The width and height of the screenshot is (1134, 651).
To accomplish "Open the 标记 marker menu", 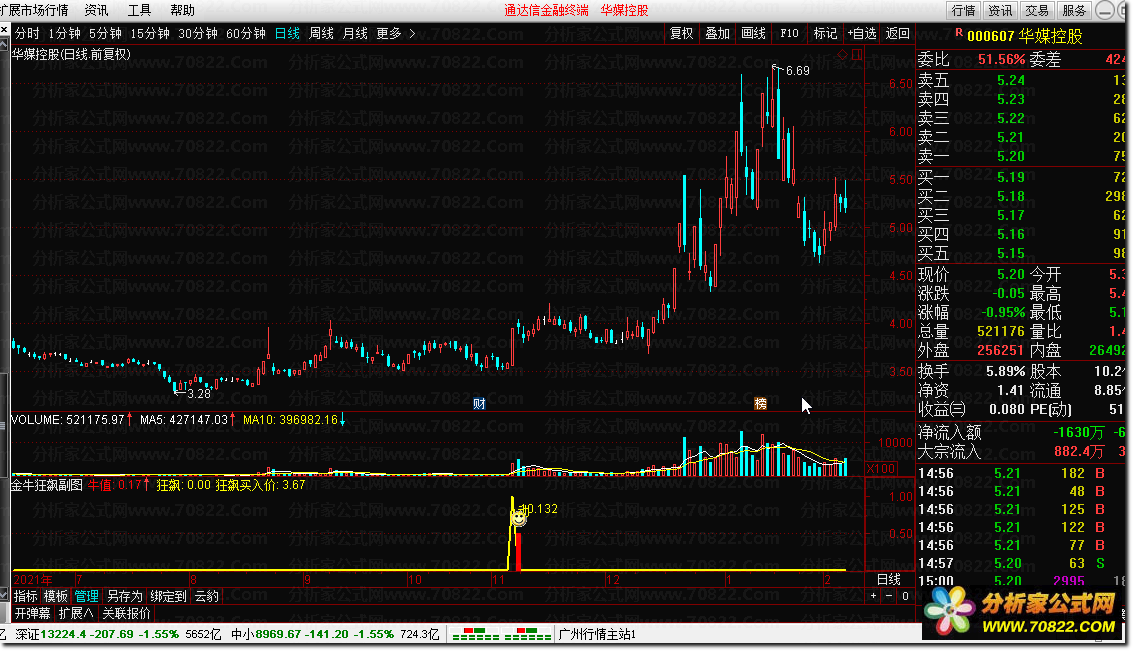I will coord(825,33).
